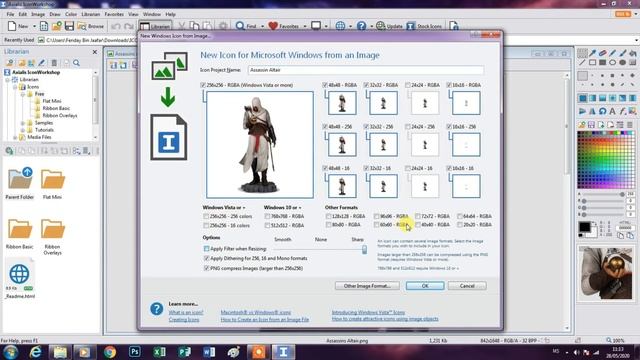Click the Help question mark toolbar icon
The height and width of the screenshot is (360, 640).
click(x=361, y=26)
